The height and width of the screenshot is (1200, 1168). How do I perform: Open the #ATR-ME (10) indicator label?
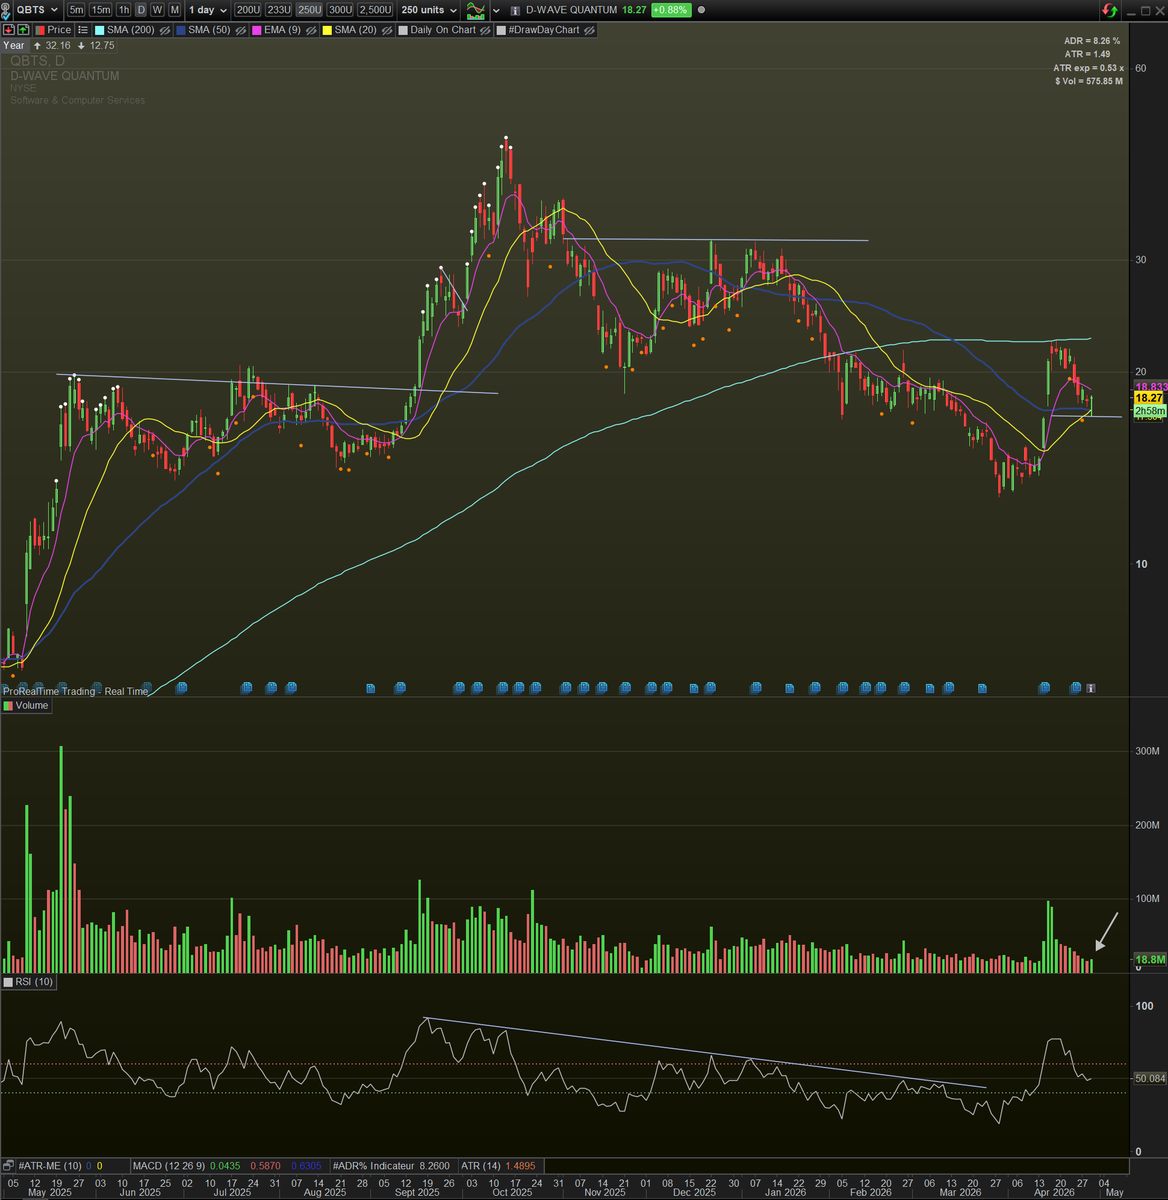51,1165
